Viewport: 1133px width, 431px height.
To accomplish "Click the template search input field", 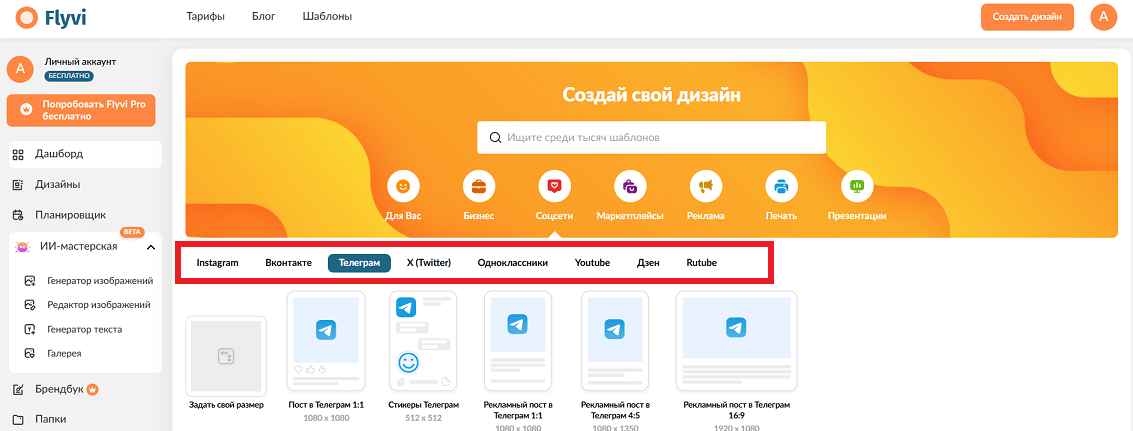I will click(x=651, y=137).
